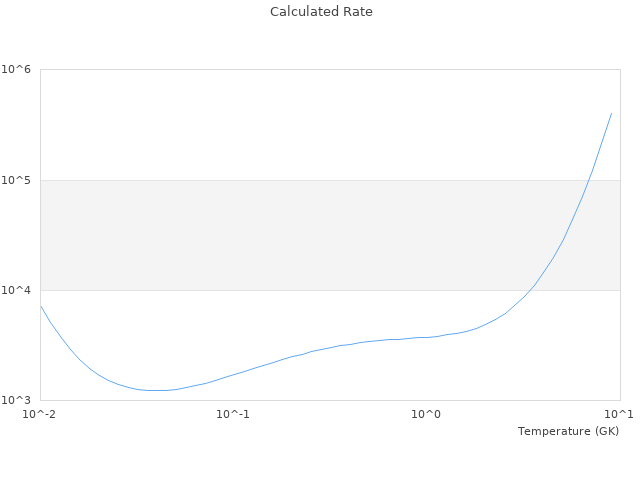Click the blue curve above the 10^0 x-axis tick
640x480 pixels.
coord(427,337)
